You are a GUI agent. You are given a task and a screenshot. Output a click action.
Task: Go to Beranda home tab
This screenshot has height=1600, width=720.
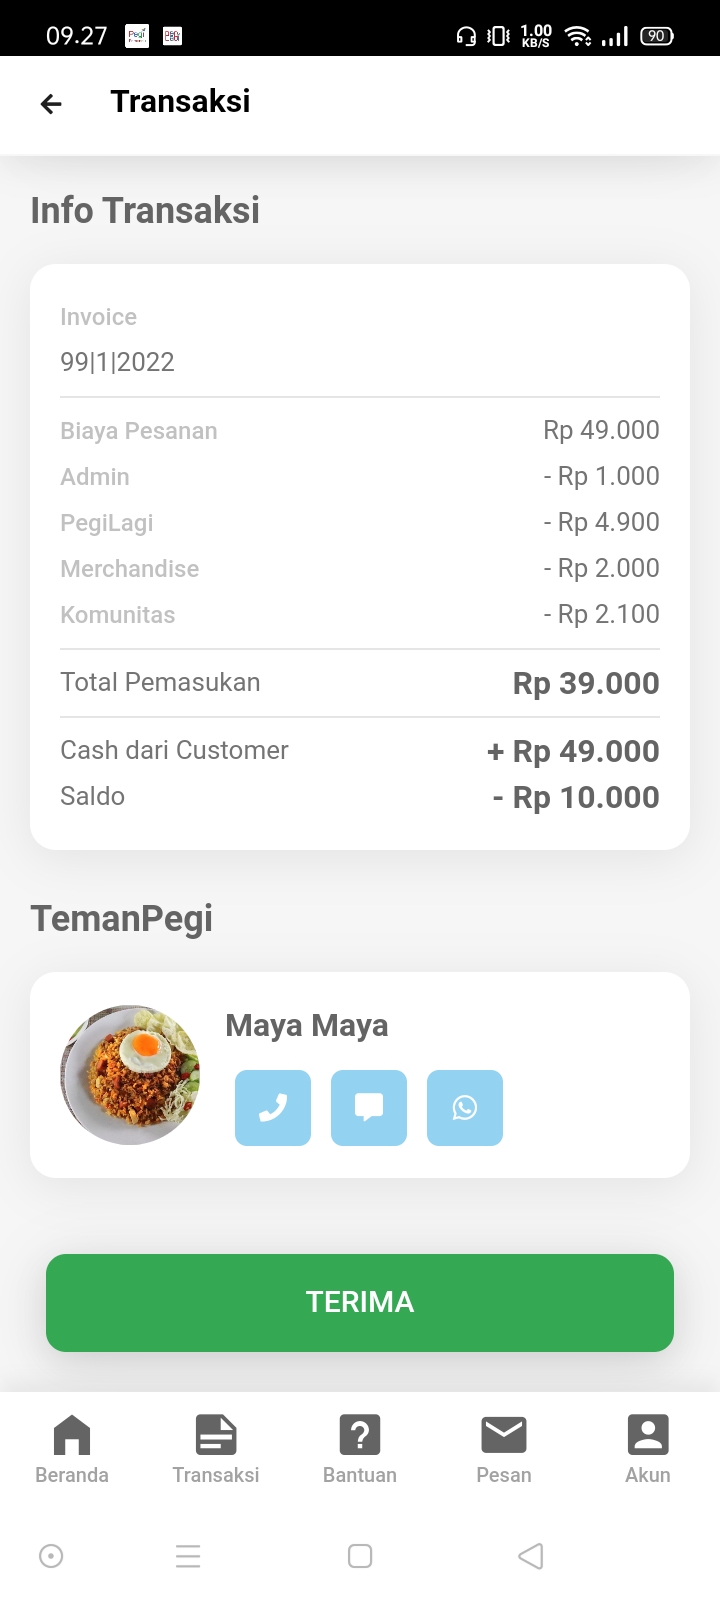pyautogui.click(x=72, y=1448)
